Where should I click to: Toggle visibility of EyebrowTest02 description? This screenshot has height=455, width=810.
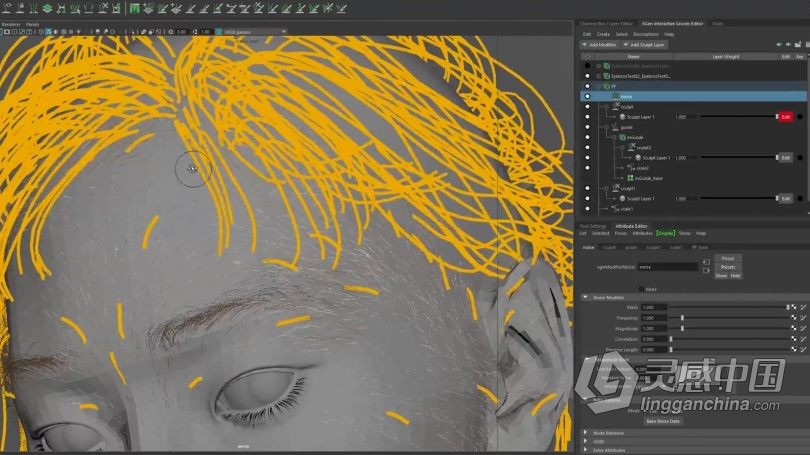[x=587, y=76]
